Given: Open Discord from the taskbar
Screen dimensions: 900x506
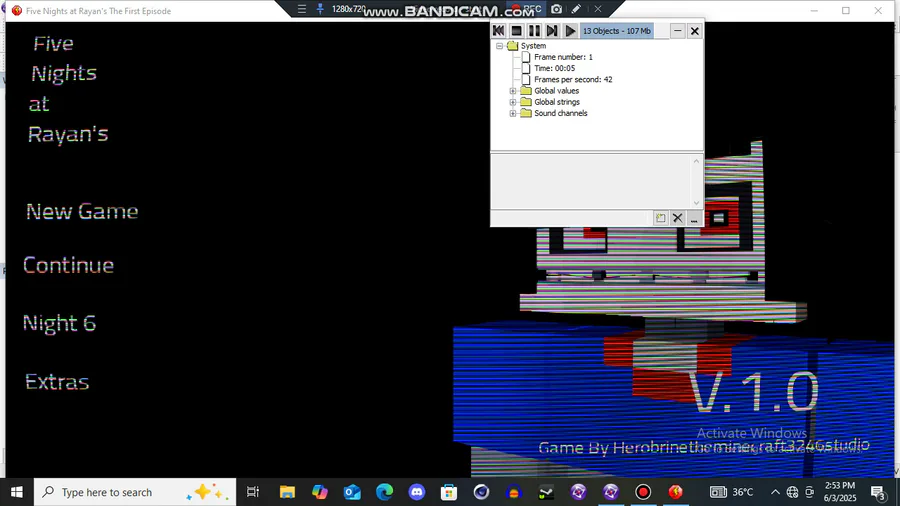Looking at the screenshot, I should pos(417,492).
